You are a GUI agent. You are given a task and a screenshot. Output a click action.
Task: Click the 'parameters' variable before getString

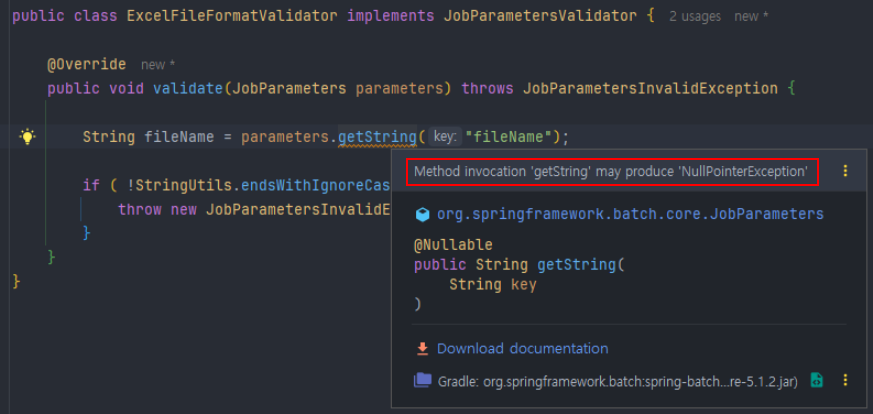[x=286, y=137]
